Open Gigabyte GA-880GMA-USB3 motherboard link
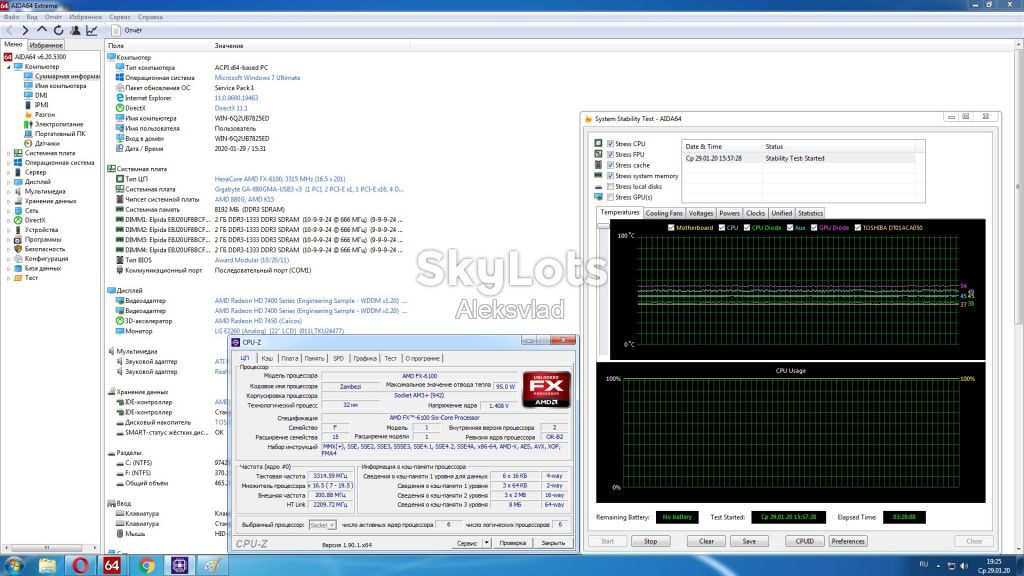This screenshot has height=576, width=1024. (309, 189)
